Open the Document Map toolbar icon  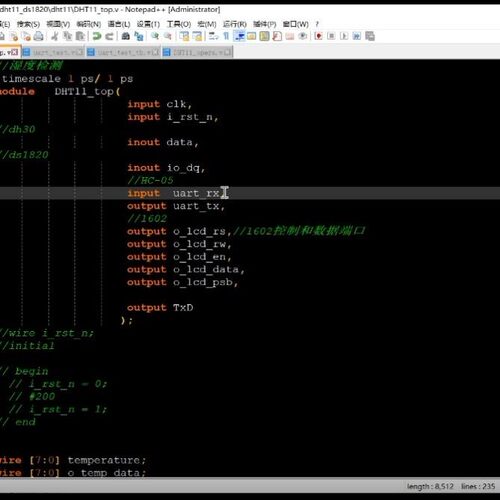(264, 36)
